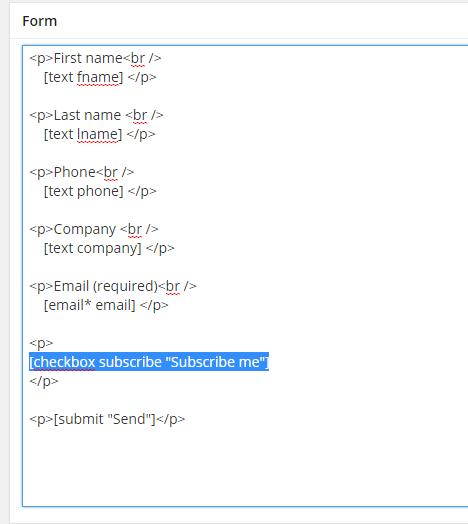The image size is (468, 524).
Task: Click the lone closing </p> below checkbox line
Action: click(43, 381)
